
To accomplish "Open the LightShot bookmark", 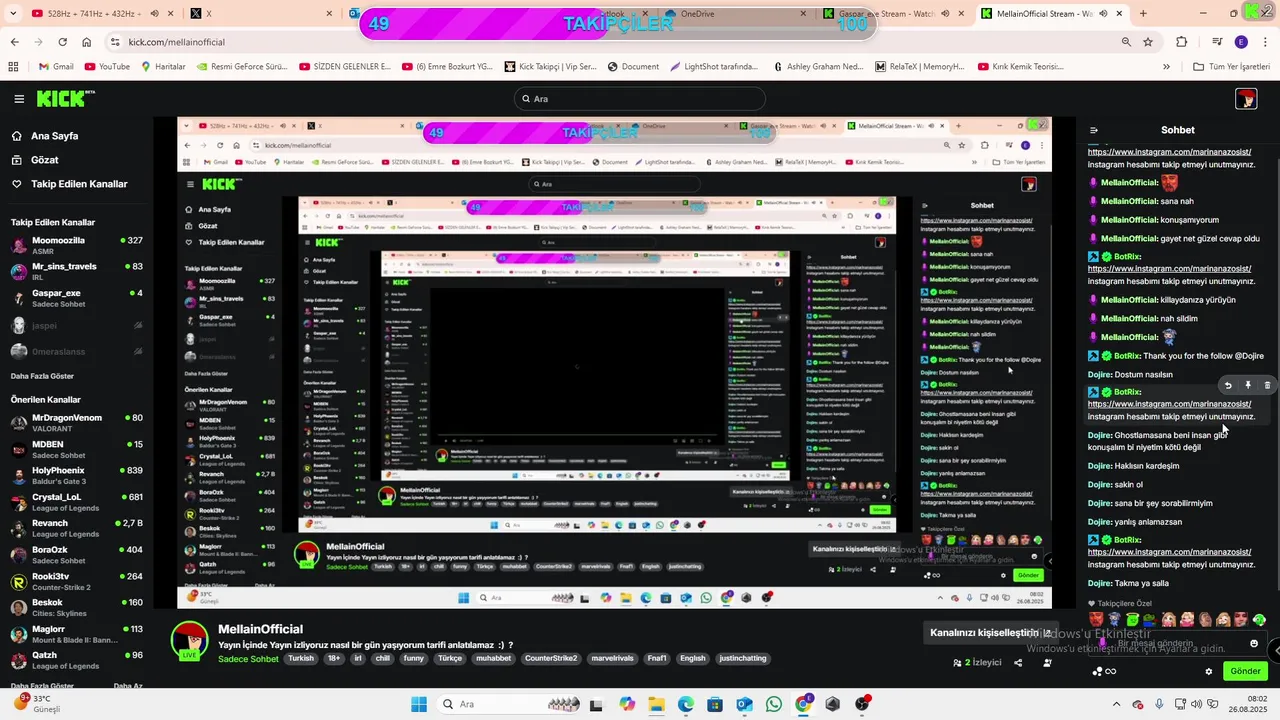I will [x=712, y=67].
